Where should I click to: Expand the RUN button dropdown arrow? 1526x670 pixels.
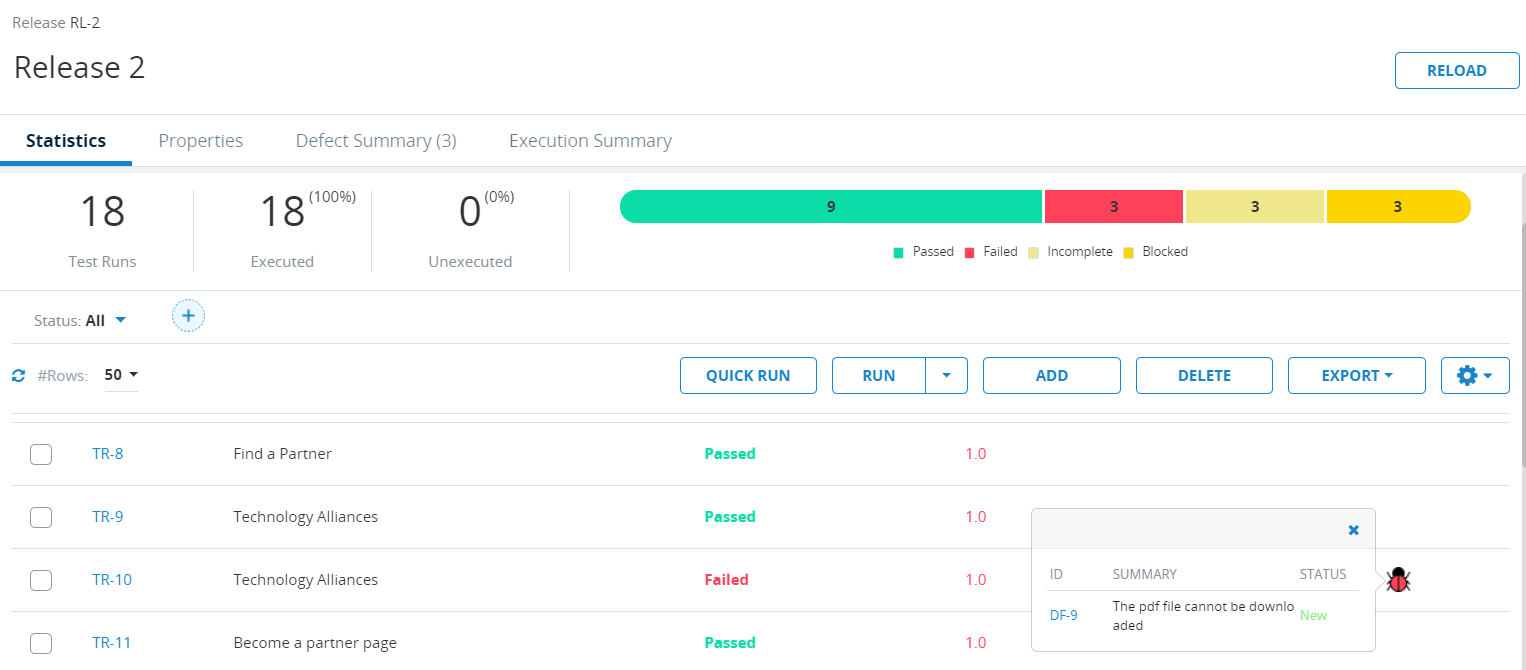coord(946,376)
